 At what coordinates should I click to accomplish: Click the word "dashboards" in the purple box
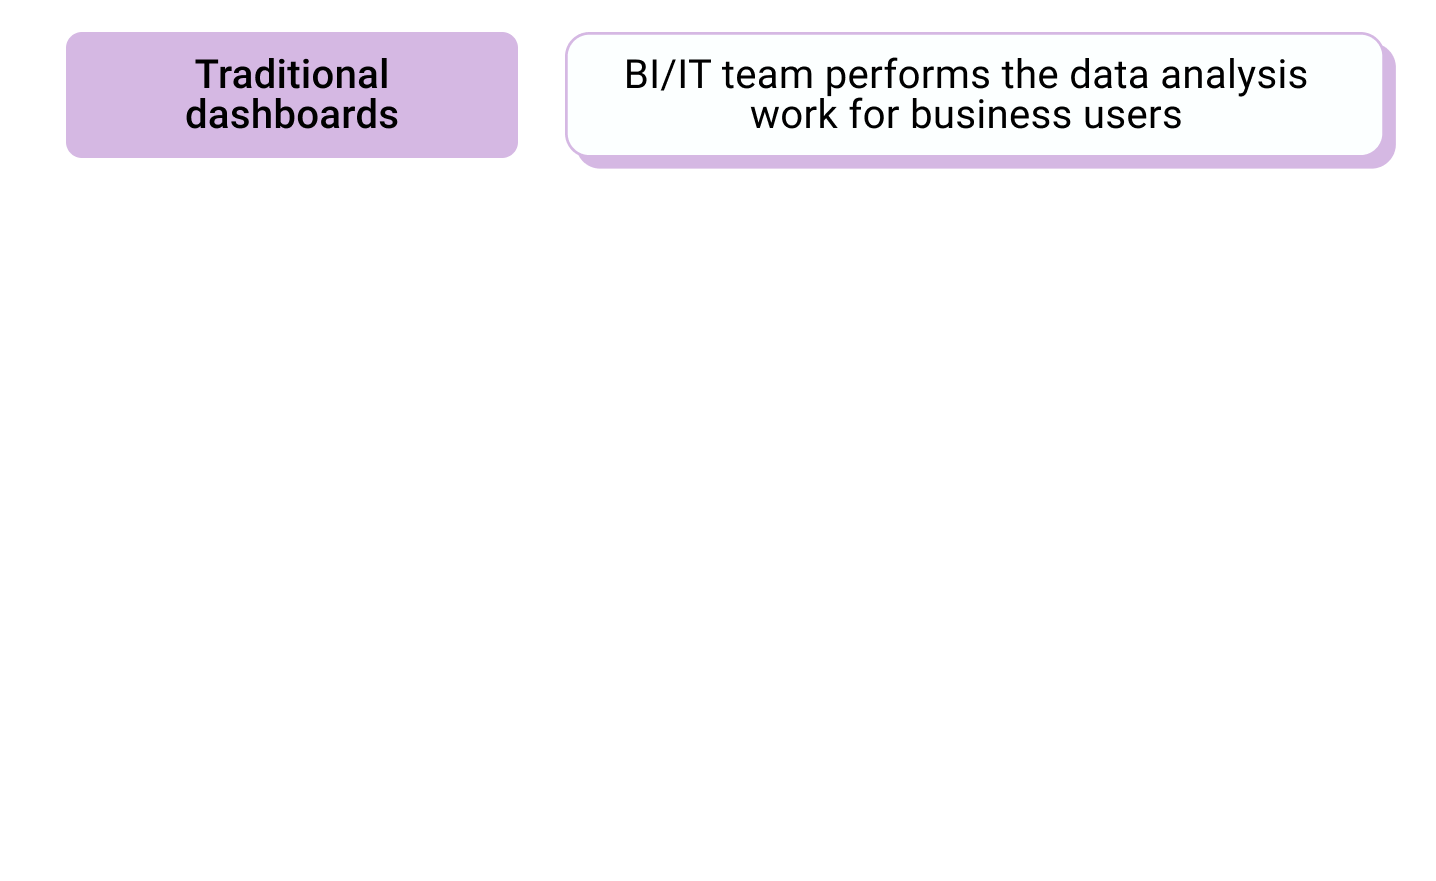(x=292, y=115)
